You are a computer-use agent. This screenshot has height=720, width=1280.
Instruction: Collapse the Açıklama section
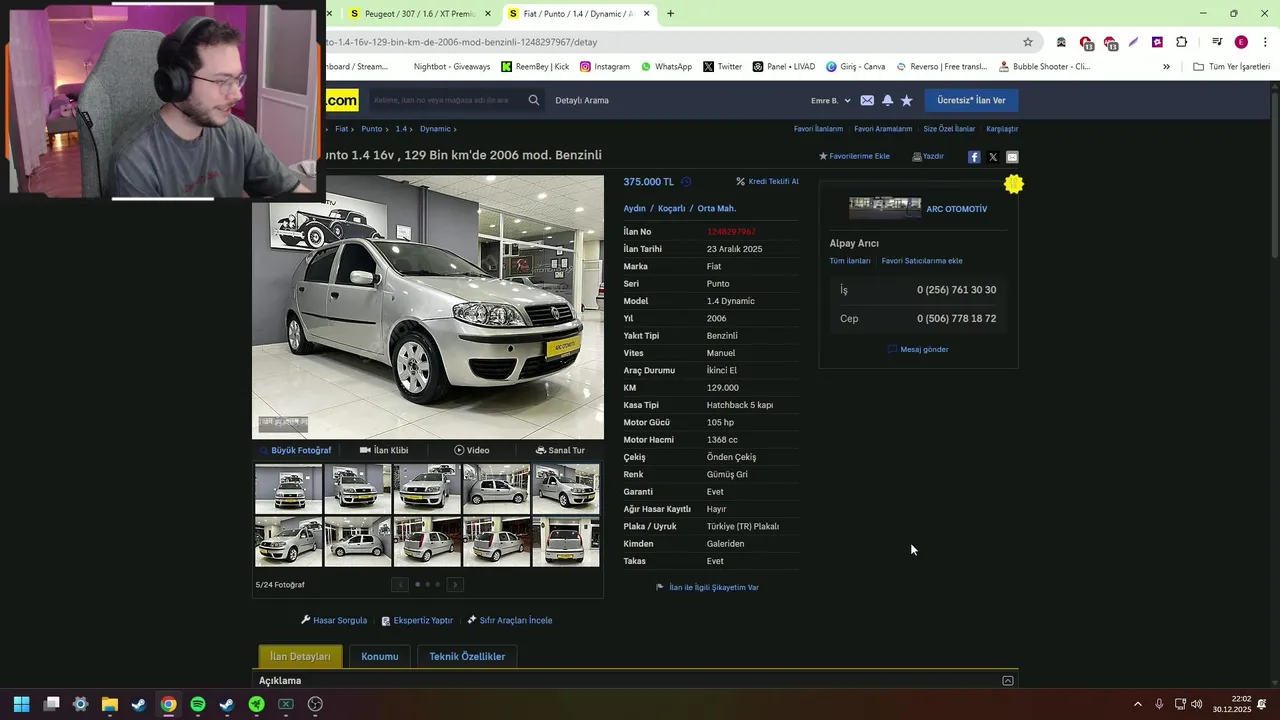(x=1008, y=681)
